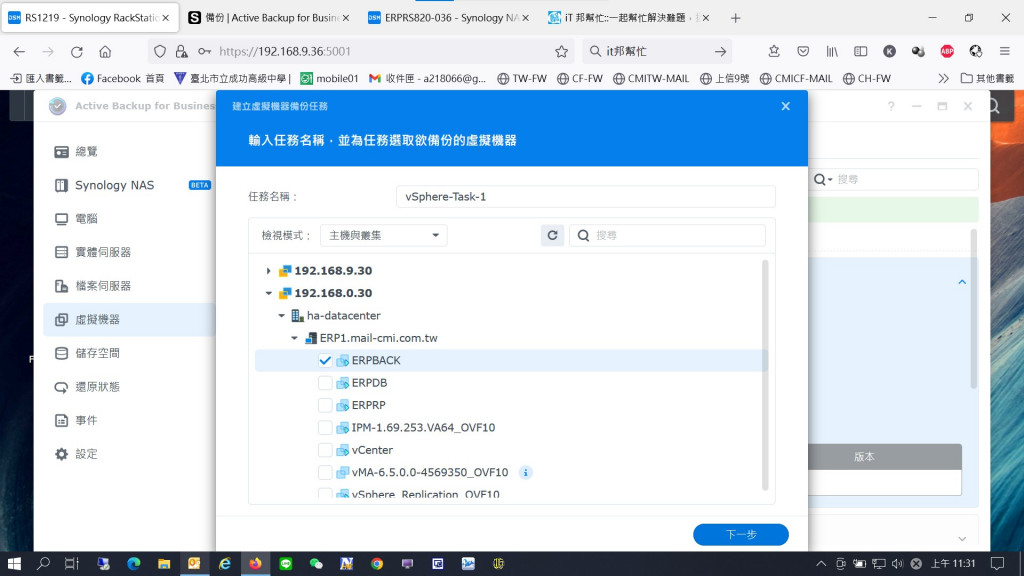This screenshot has height=576, width=1024.
Task: Switch to the RS1219 Synology browser tab
Action: pos(89,18)
